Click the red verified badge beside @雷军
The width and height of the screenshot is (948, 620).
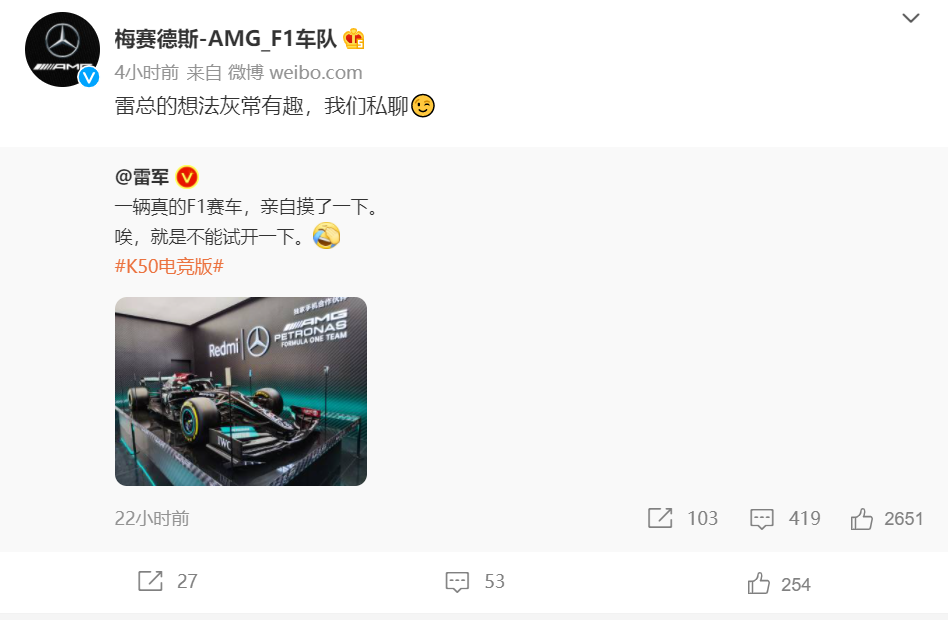tap(187, 177)
